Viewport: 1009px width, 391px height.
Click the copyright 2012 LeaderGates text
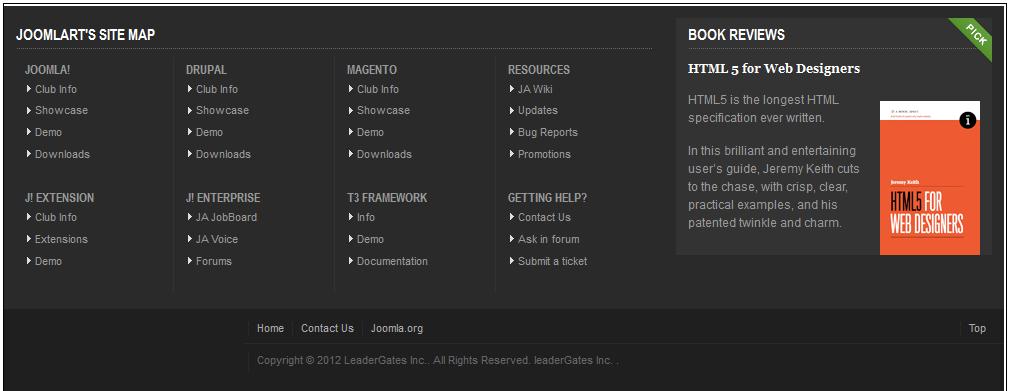tap(438, 360)
